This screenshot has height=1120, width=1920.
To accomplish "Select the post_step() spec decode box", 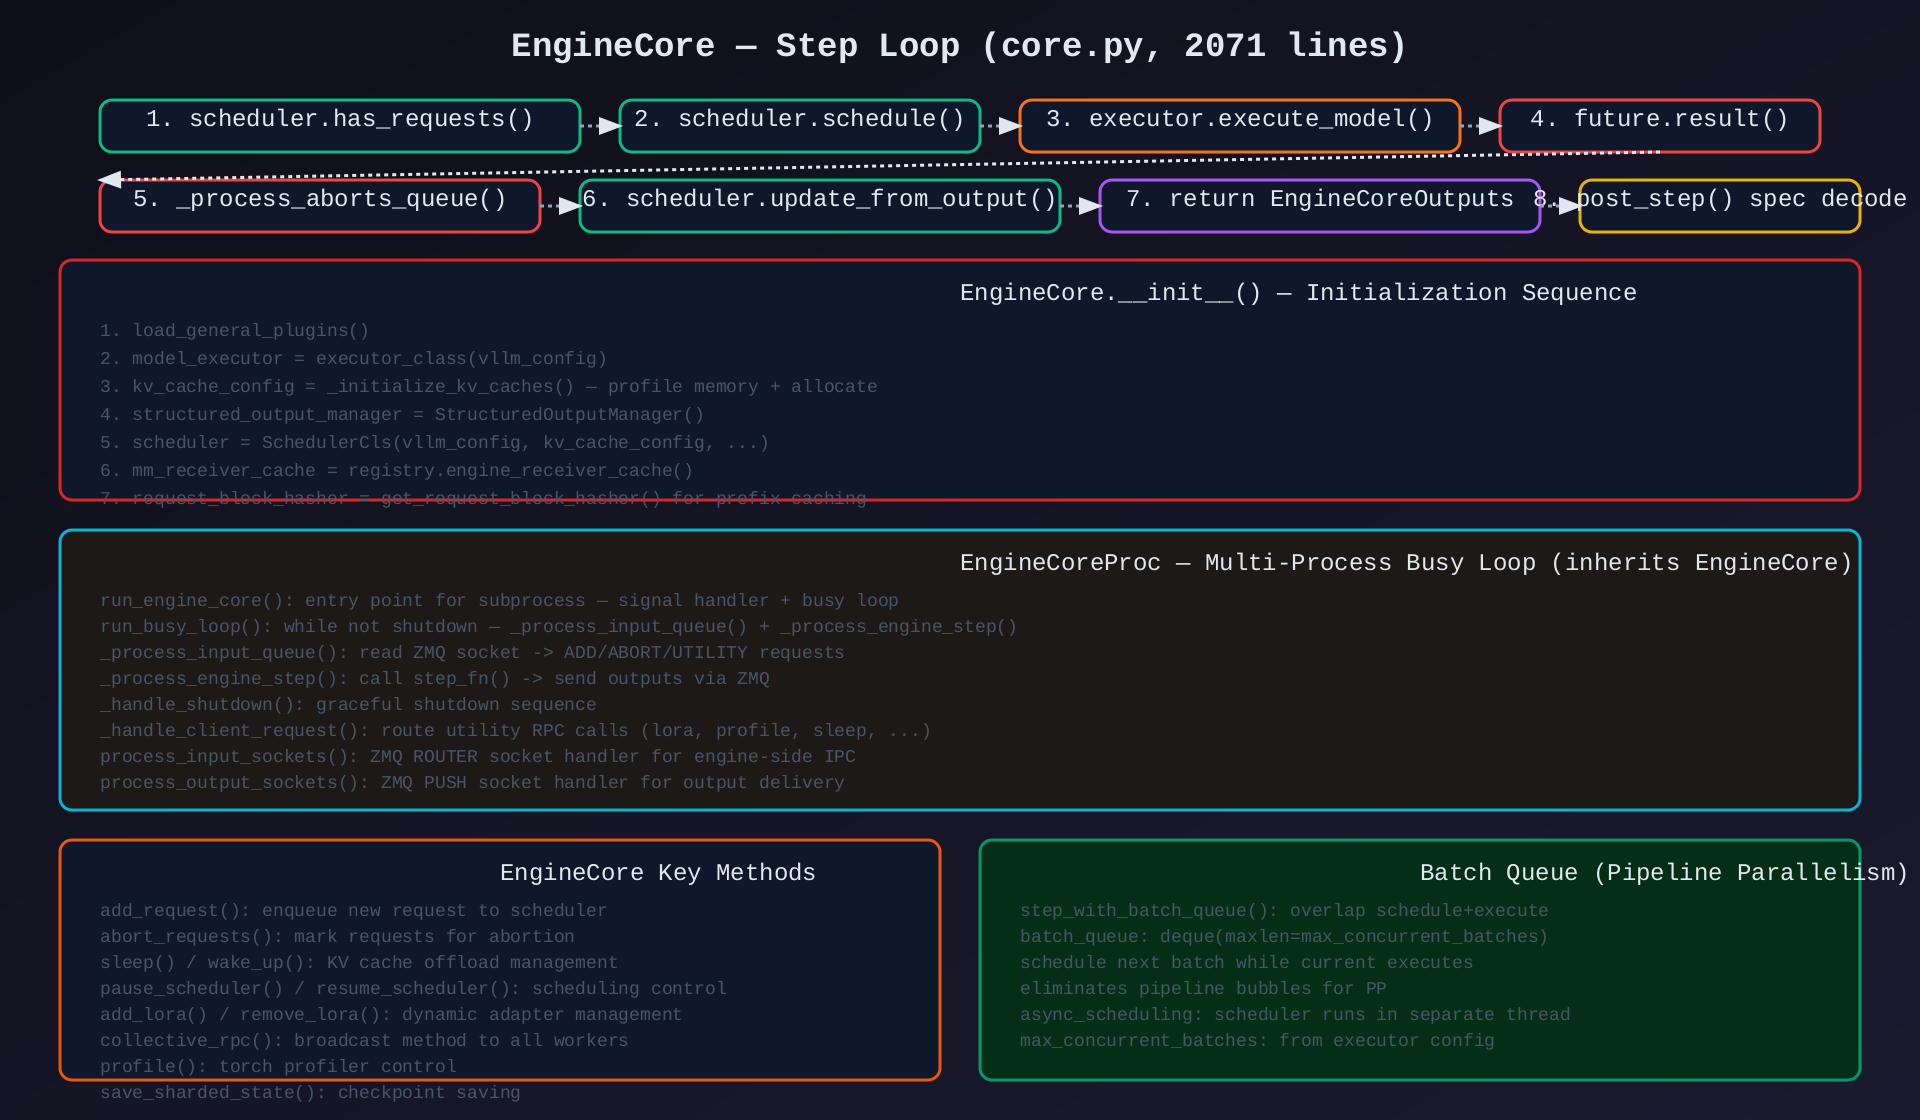I will tap(1720, 206).
